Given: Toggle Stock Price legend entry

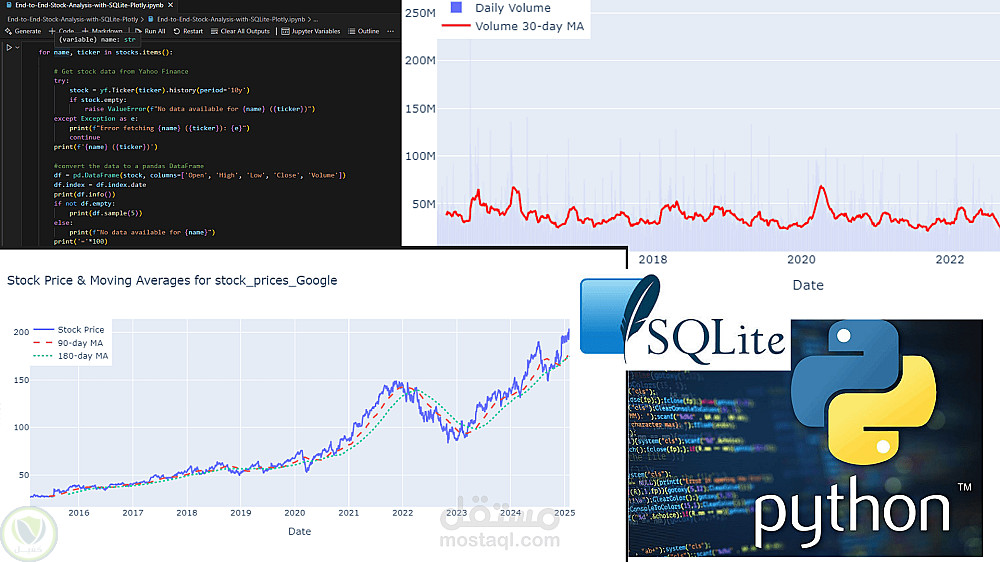Looking at the screenshot, I should point(69,330).
